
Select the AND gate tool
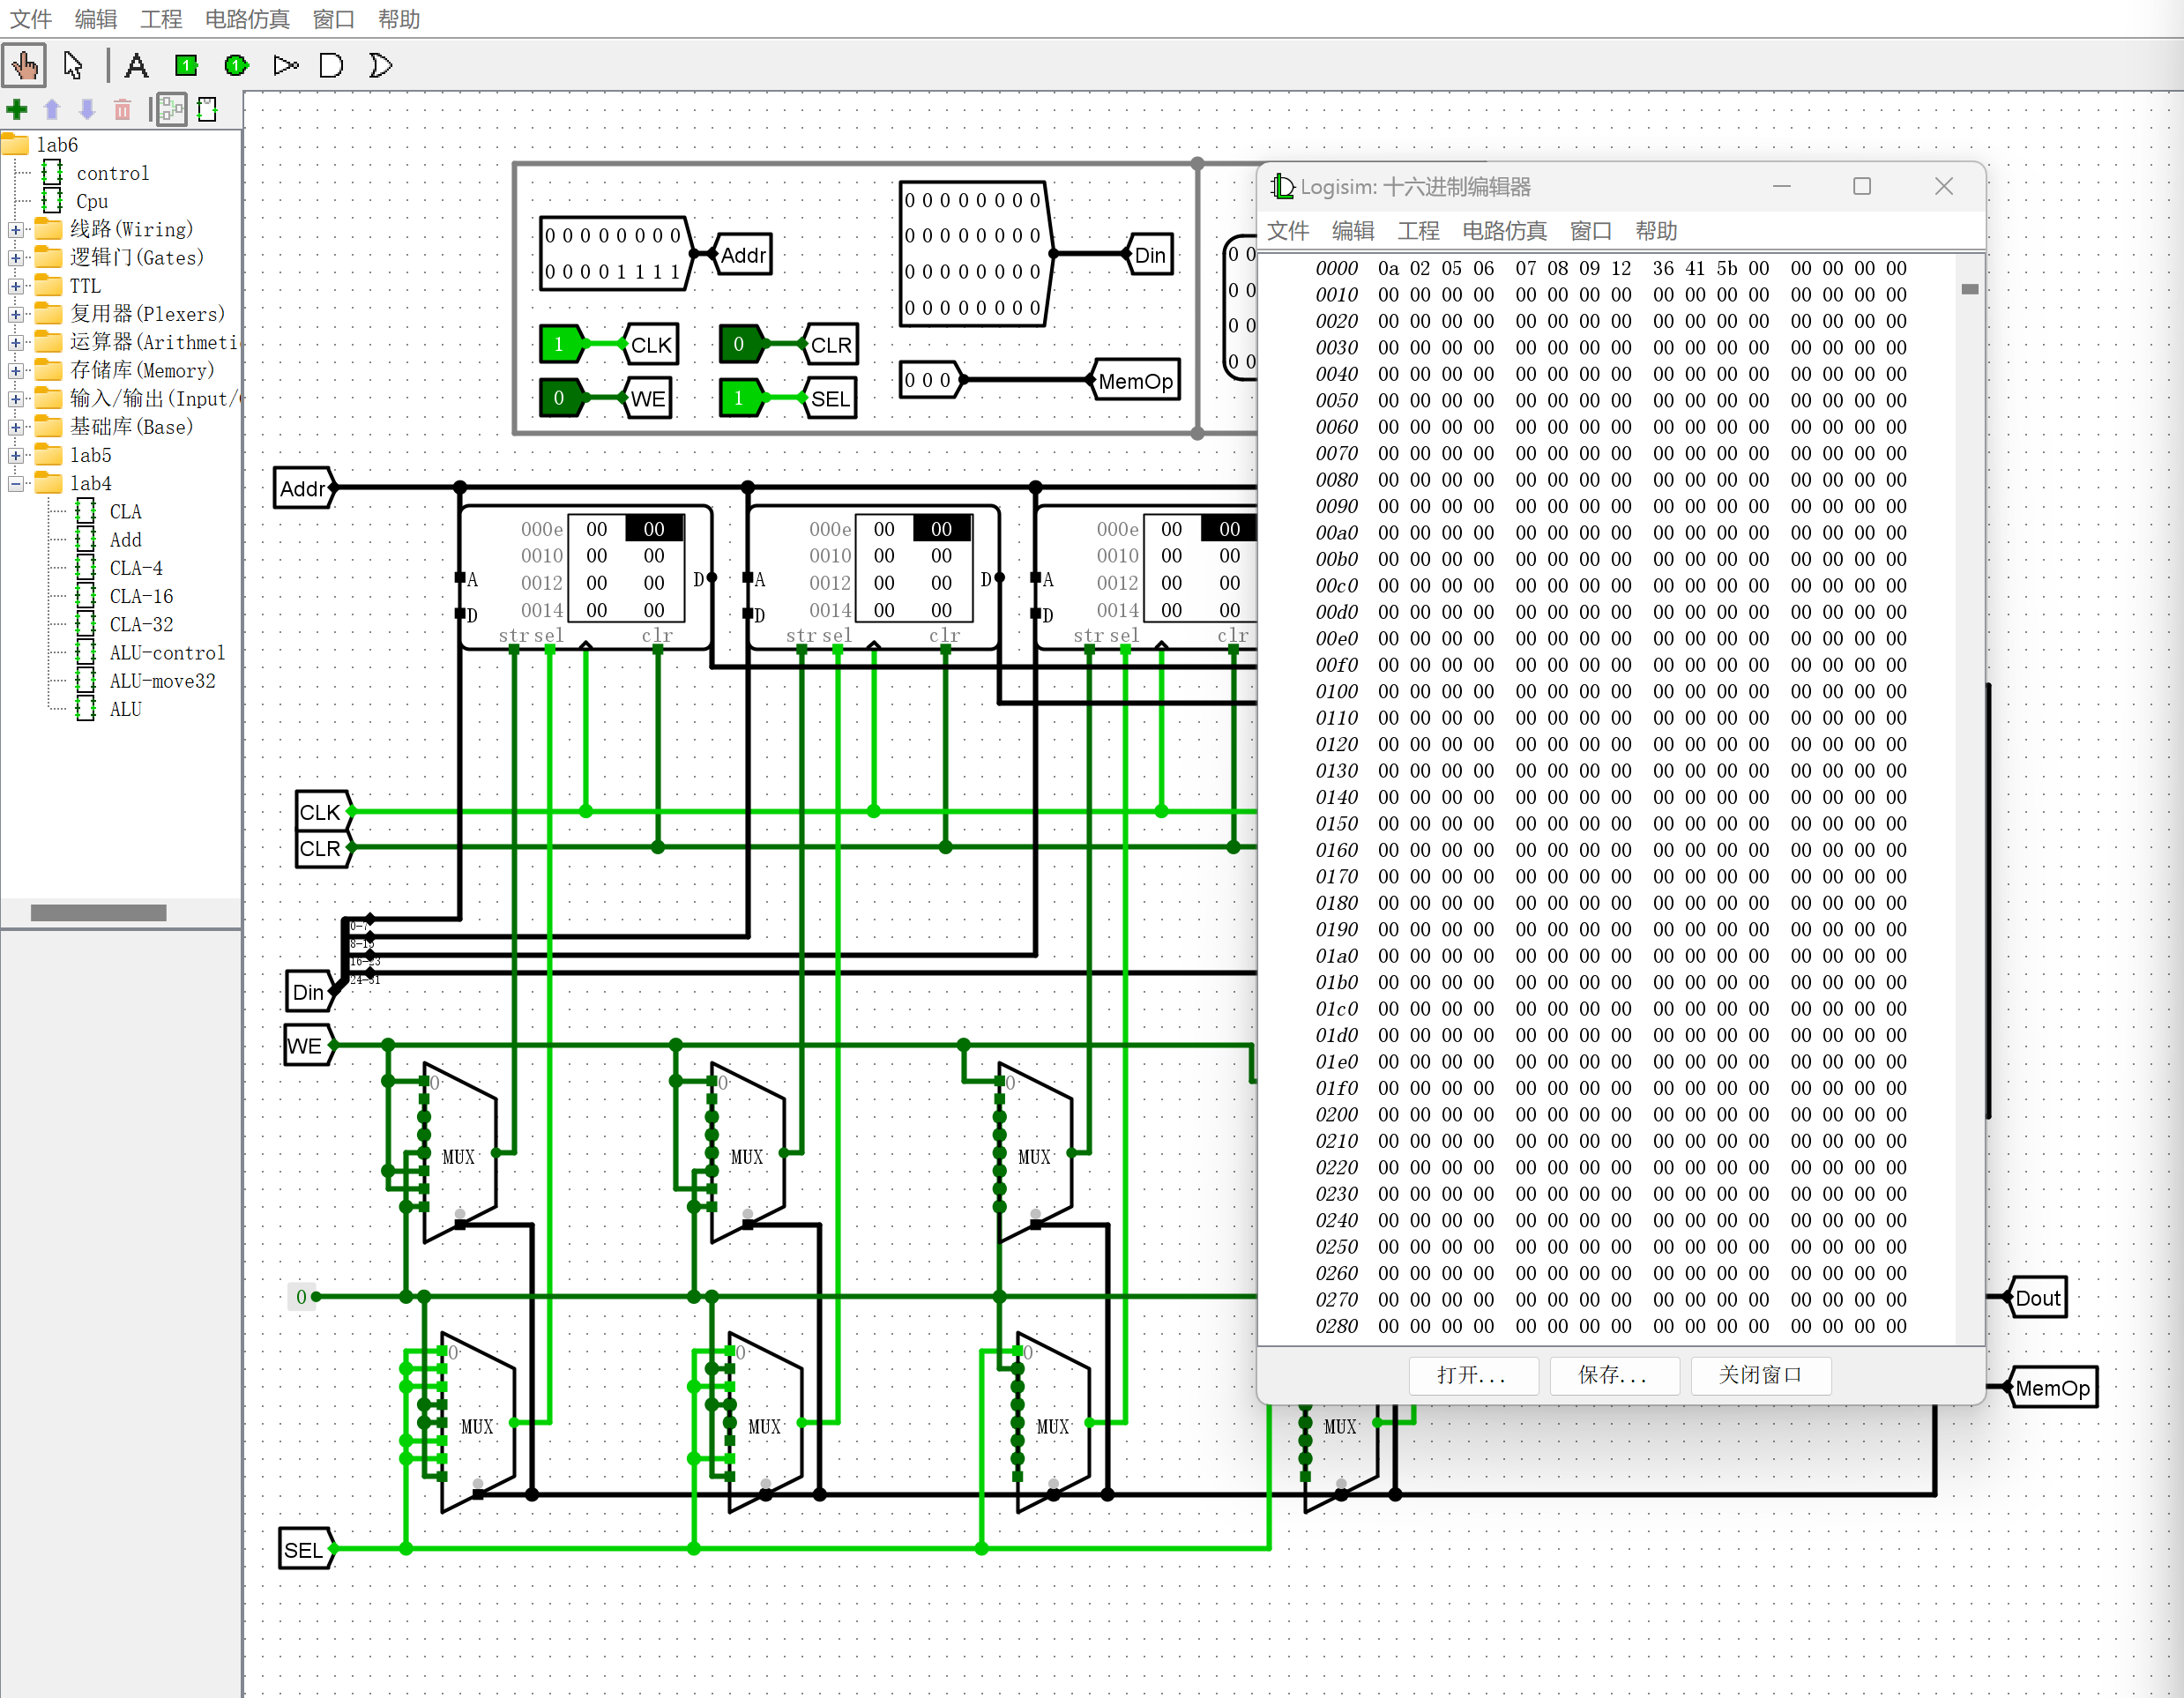pos(331,66)
